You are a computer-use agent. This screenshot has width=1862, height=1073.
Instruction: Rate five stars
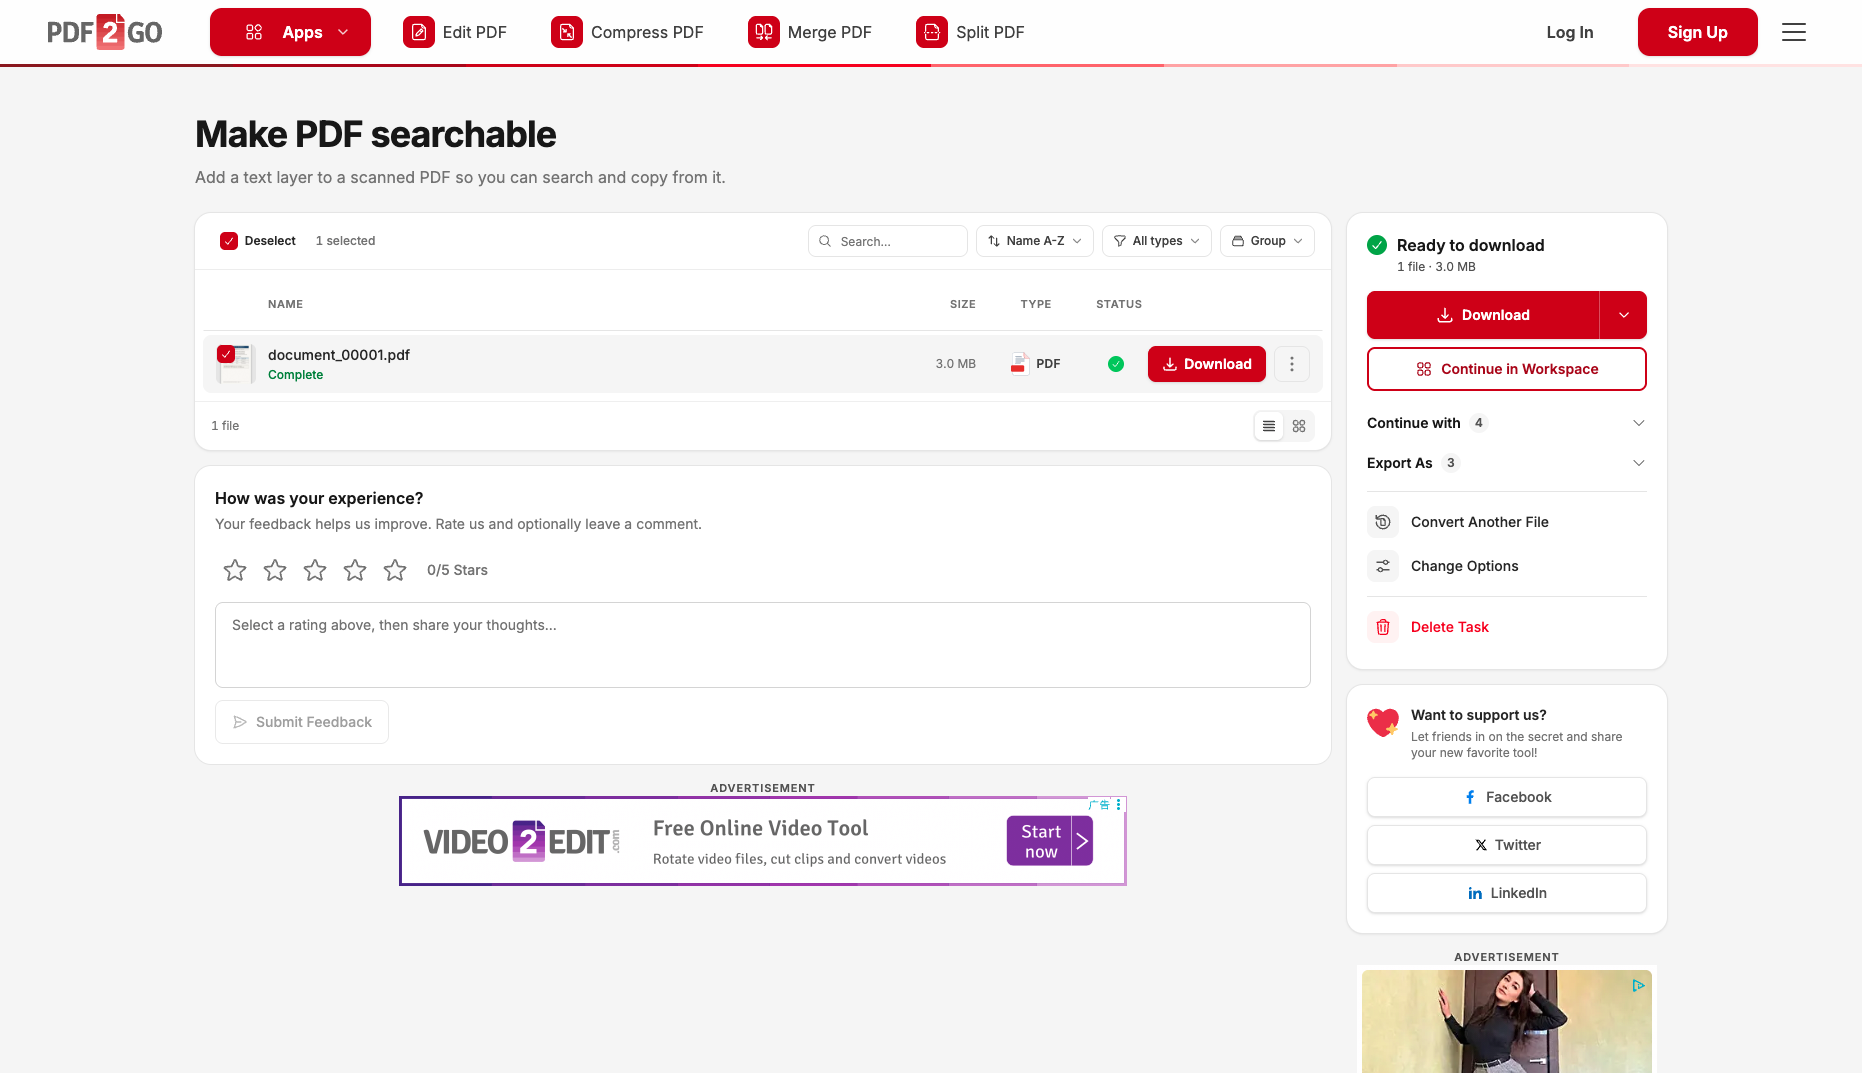coord(395,570)
